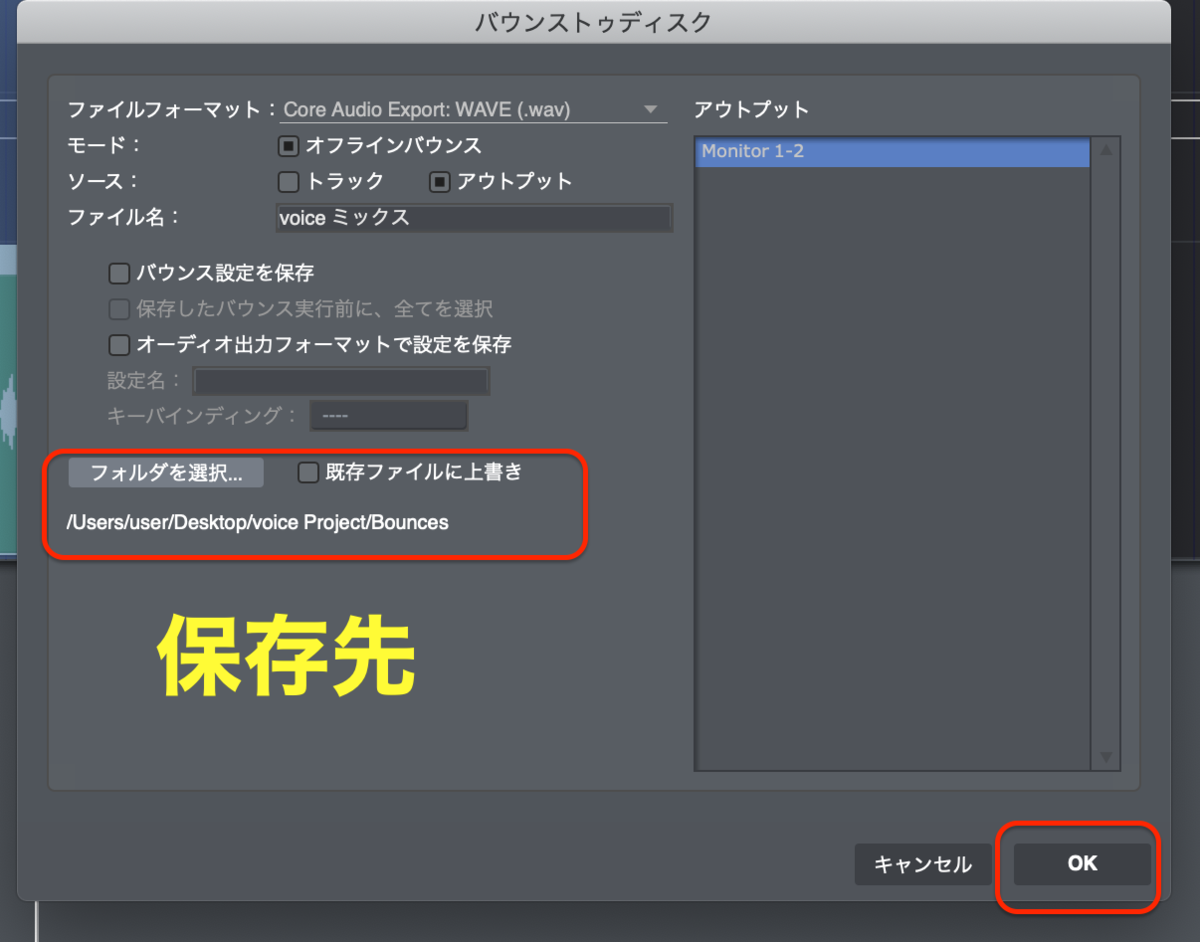This screenshot has width=1200, height=942.
Task: Click the フォルダを選択 button
Action: (x=164, y=472)
